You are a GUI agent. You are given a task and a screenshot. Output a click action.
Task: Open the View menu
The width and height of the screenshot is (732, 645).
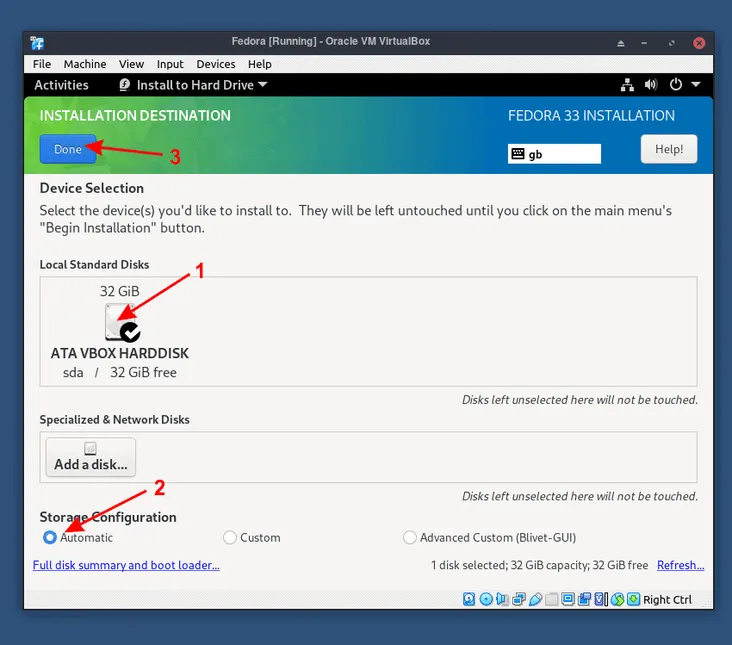click(x=131, y=64)
